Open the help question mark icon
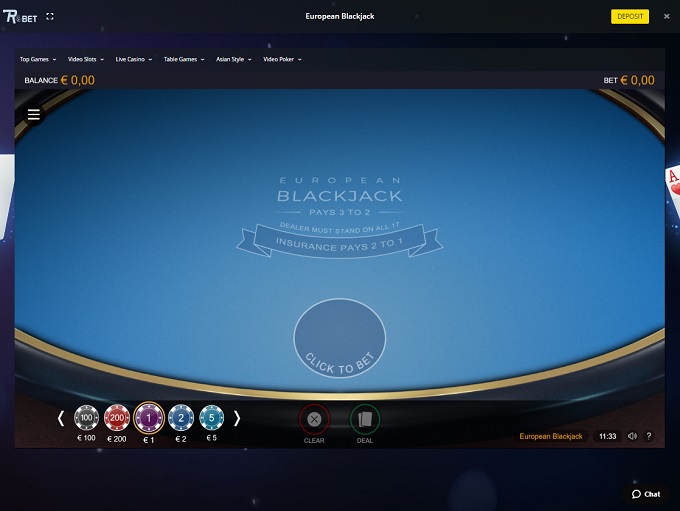 (x=649, y=436)
